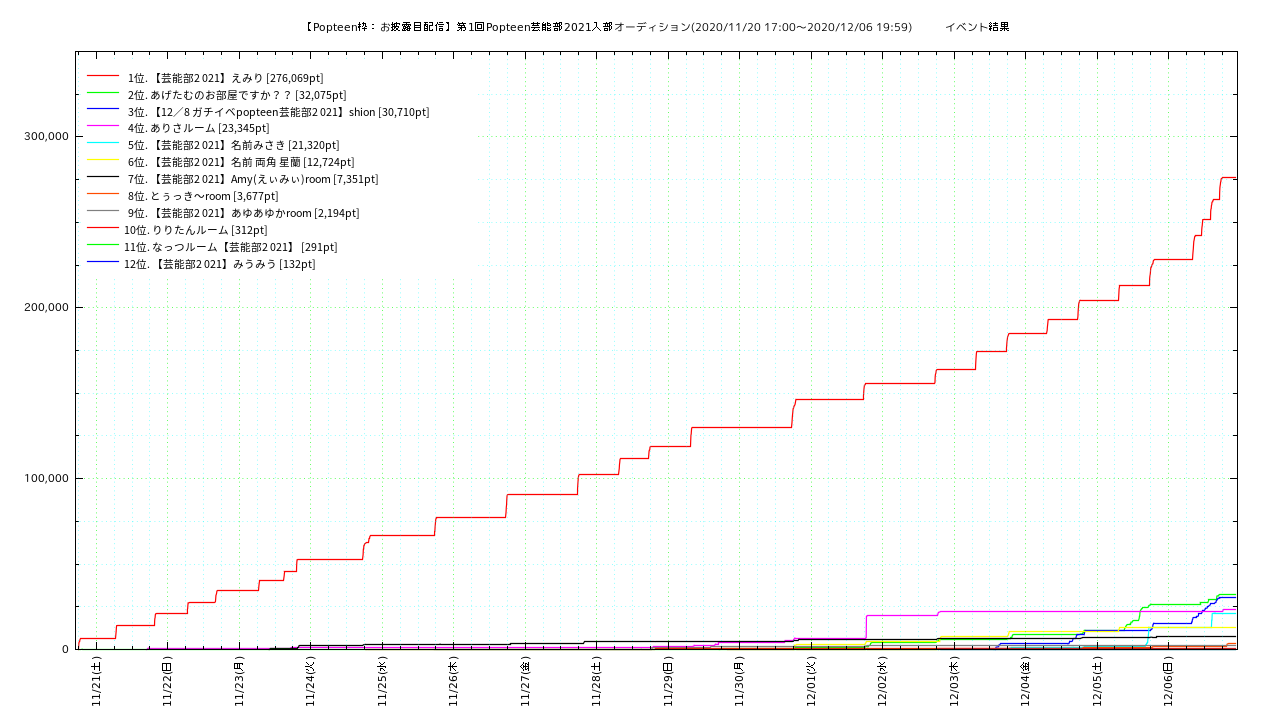The image size is (1280, 720).
Task: Click the 300,000 y-axis label
Action: tap(45, 136)
